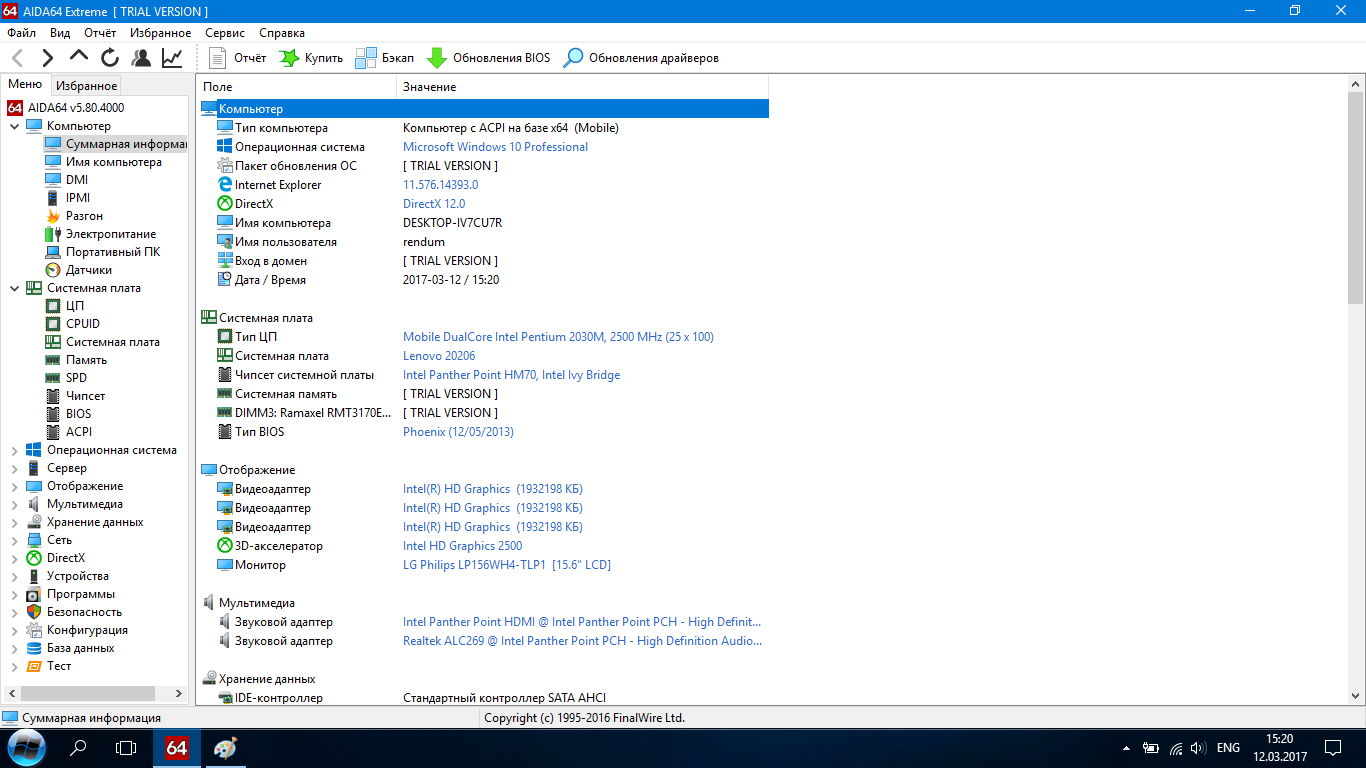Click the Значение column header

pyautogui.click(x=583, y=87)
